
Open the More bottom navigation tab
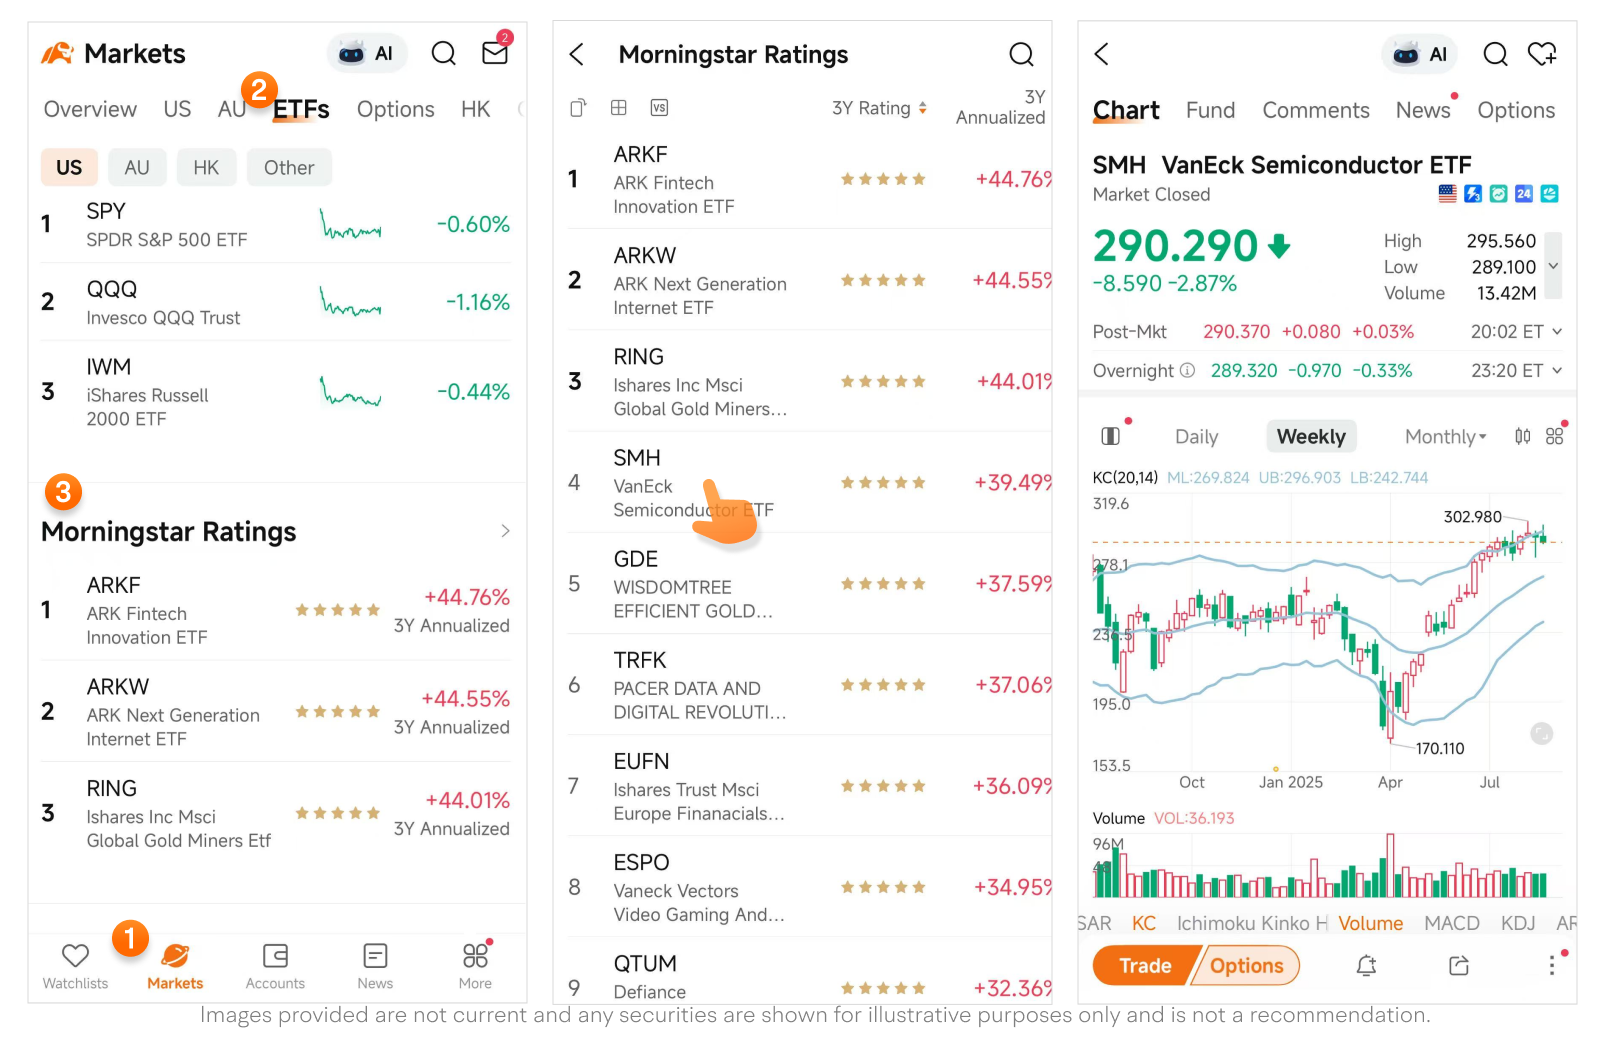click(475, 966)
